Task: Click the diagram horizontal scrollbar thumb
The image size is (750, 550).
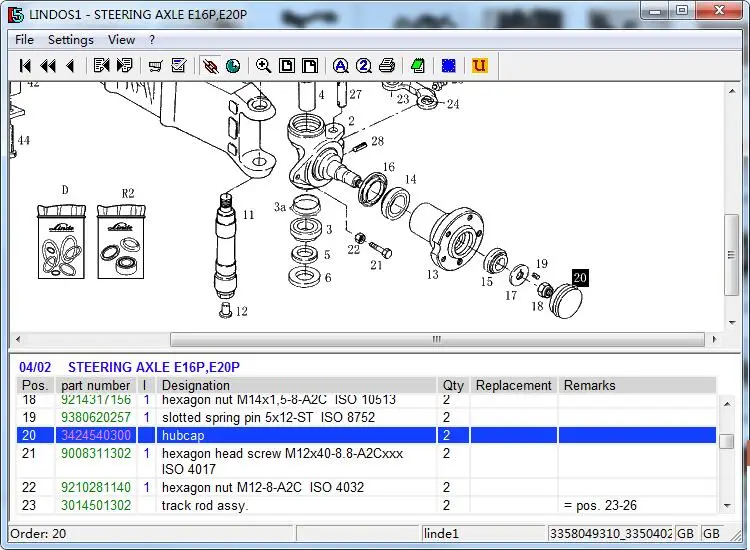Action: click(x=437, y=339)
